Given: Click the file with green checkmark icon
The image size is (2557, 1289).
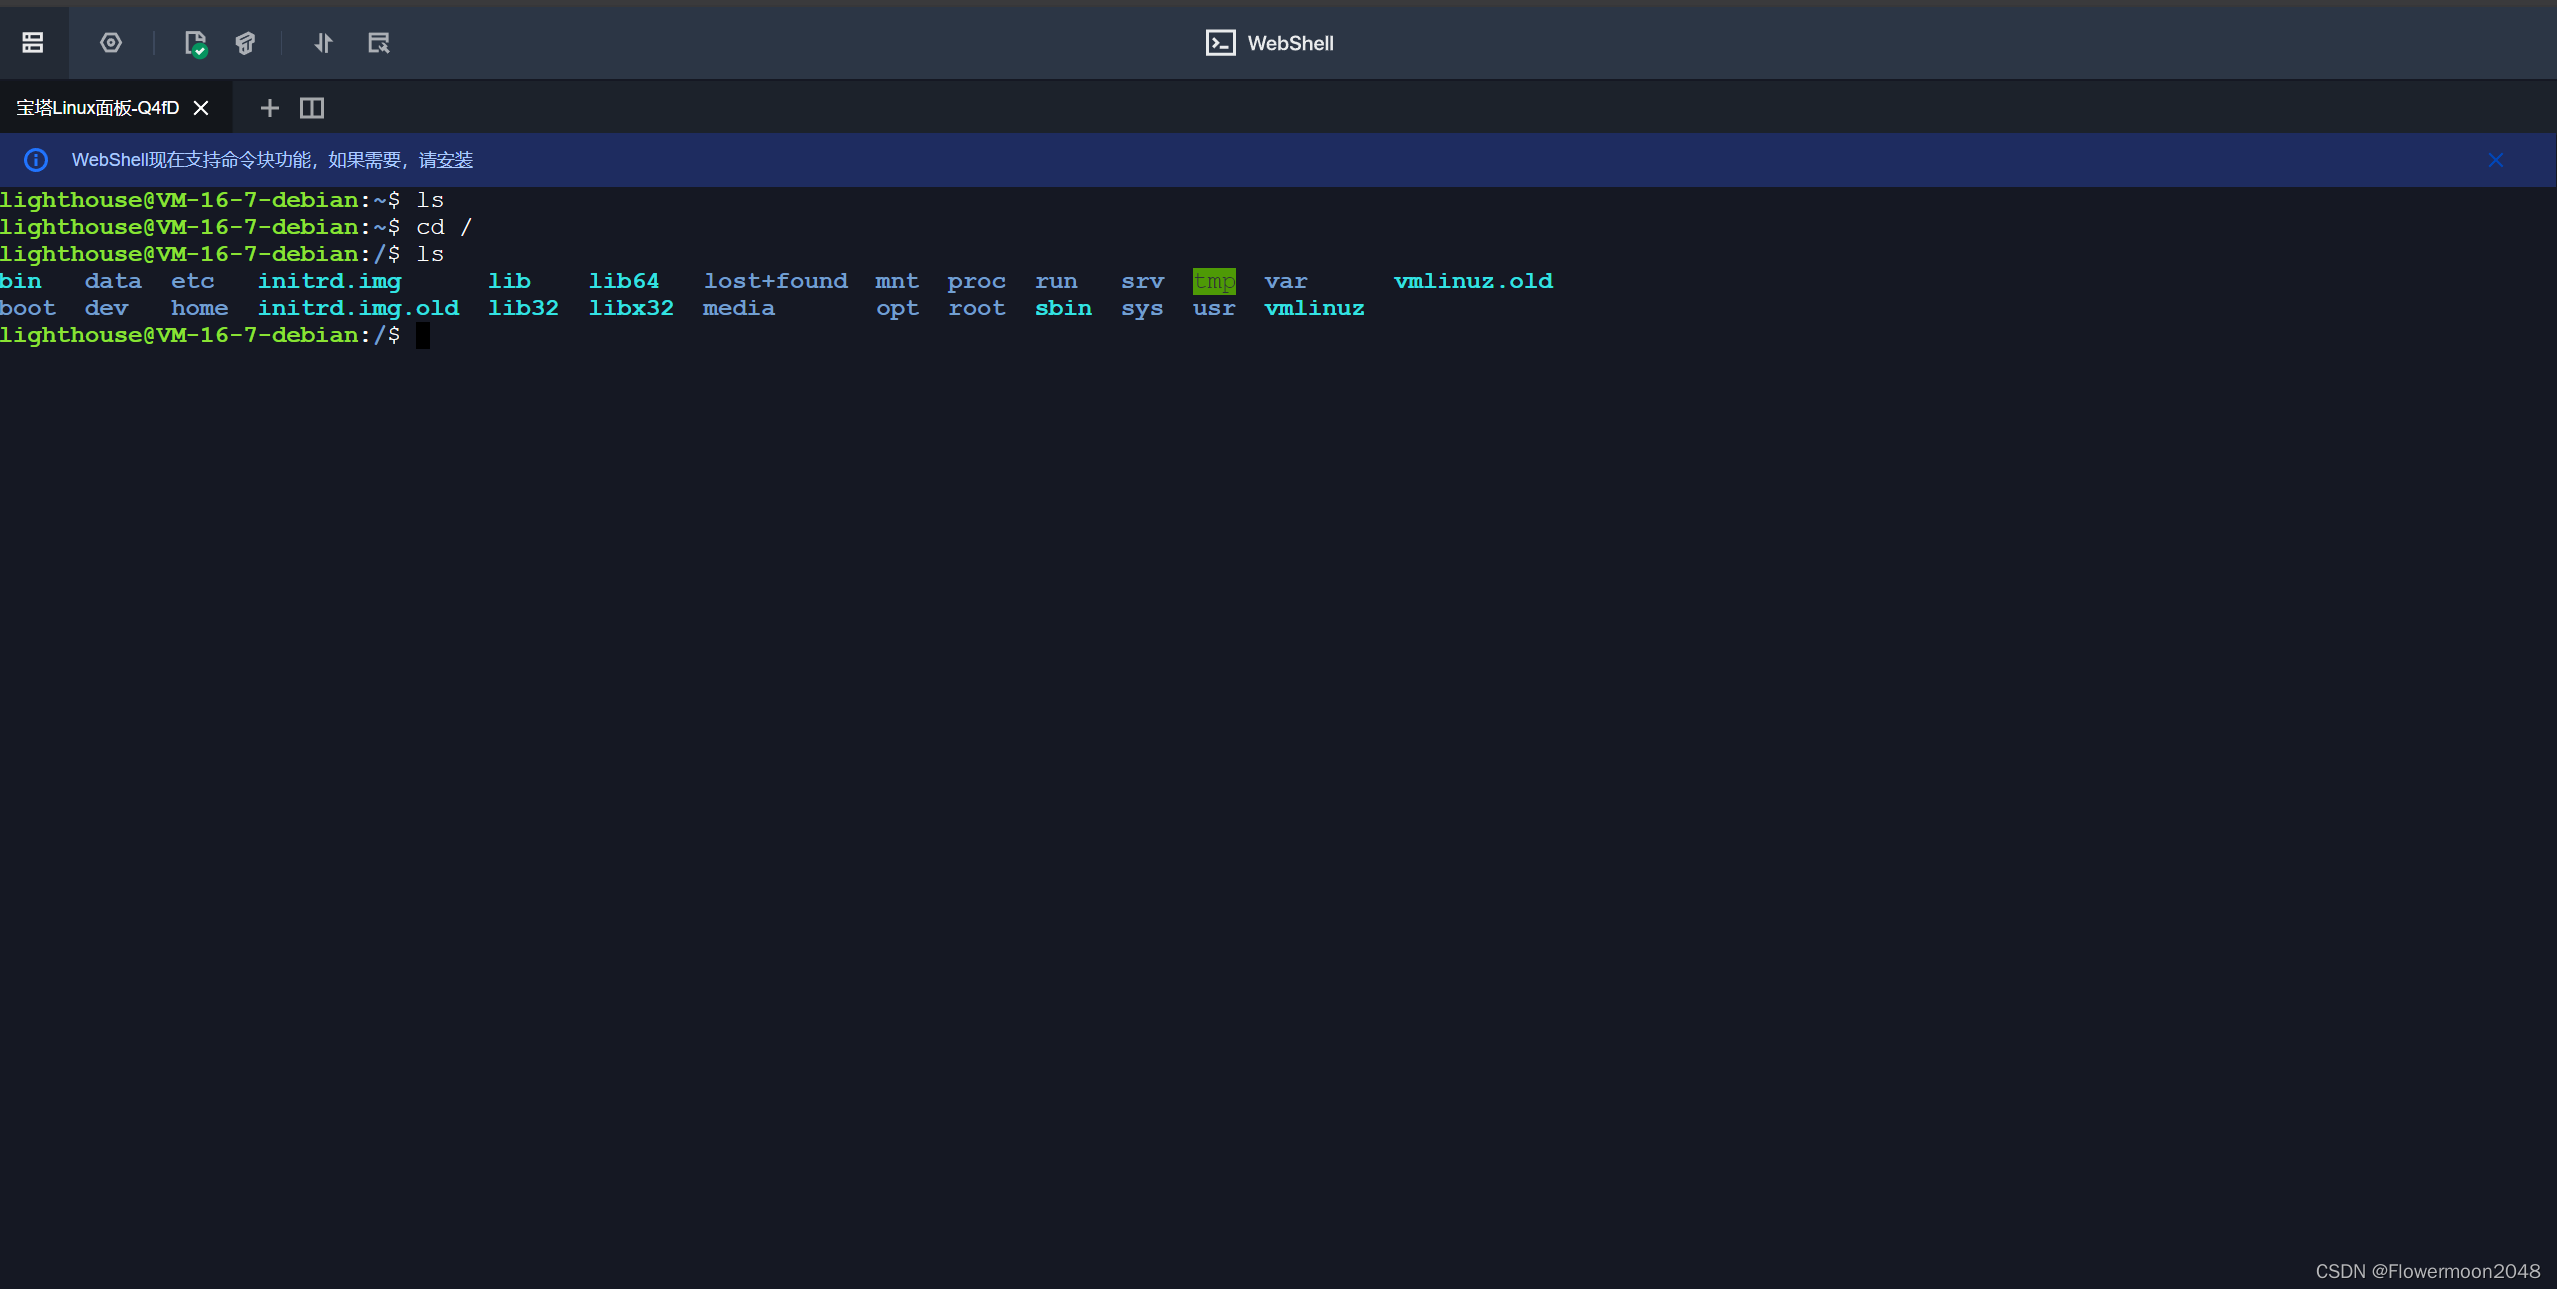Looking at the screenshot, I should coord(195,43).
